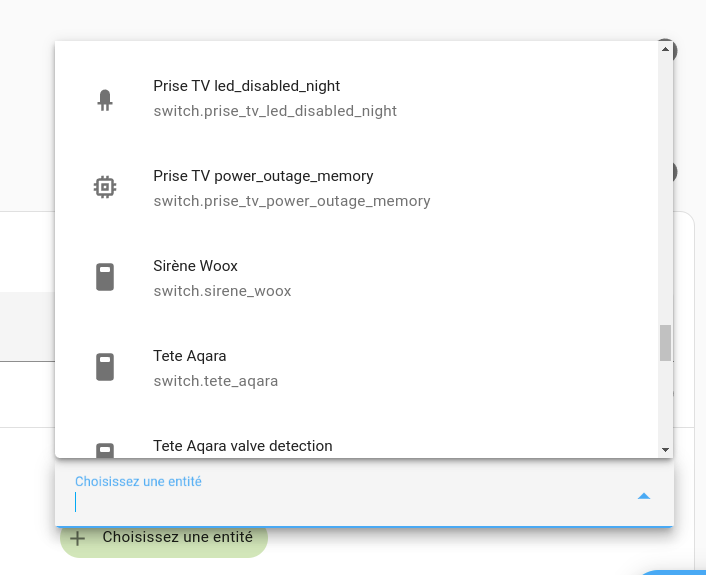Pick the Sirène Woox entry
Viewport: 706px width, 575px height.
[x=357, y=278]
